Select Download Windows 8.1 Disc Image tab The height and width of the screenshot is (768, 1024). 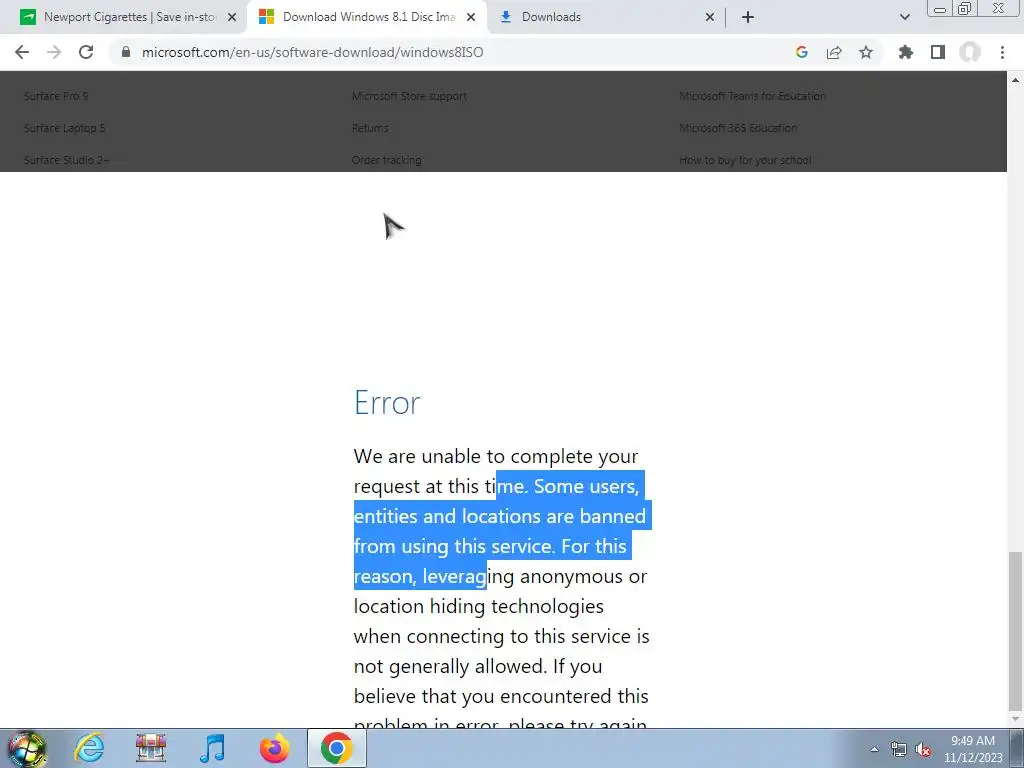click(368, 17)
